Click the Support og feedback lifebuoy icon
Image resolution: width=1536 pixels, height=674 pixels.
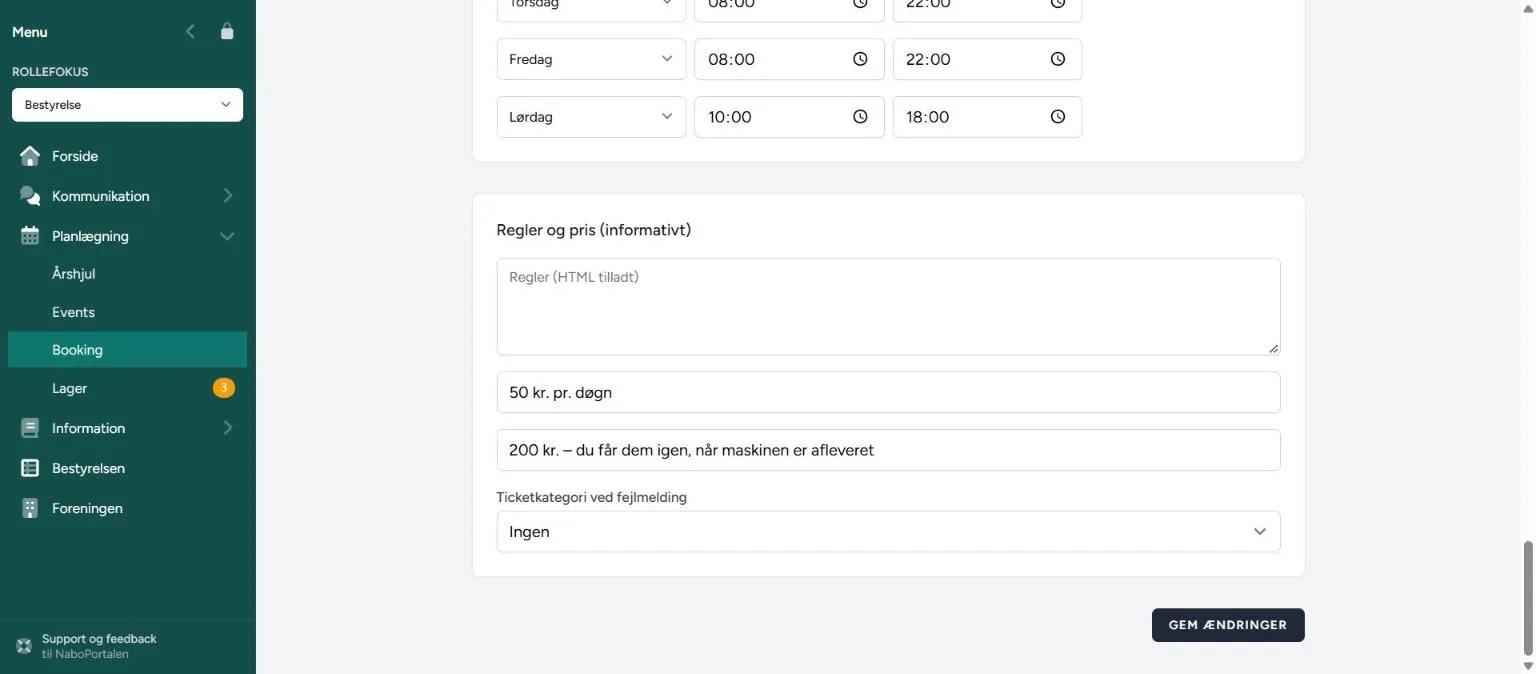(x=24, y=646)
